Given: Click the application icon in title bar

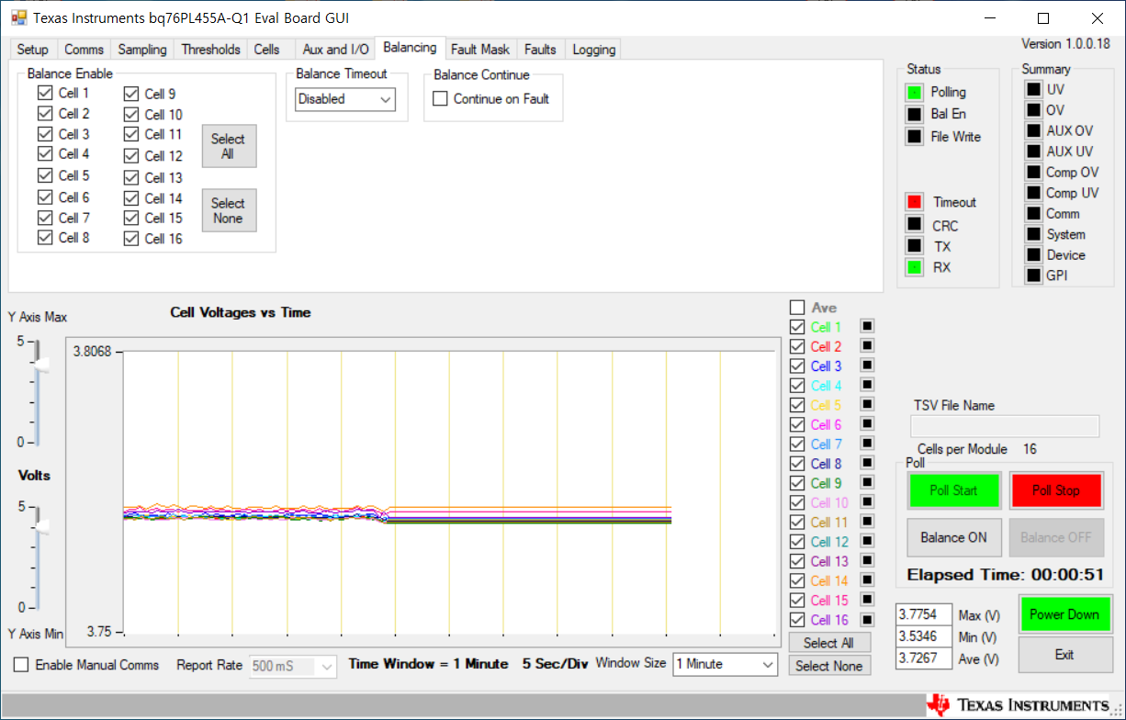Looking at the screenshot, I should [x=19, y=17].
